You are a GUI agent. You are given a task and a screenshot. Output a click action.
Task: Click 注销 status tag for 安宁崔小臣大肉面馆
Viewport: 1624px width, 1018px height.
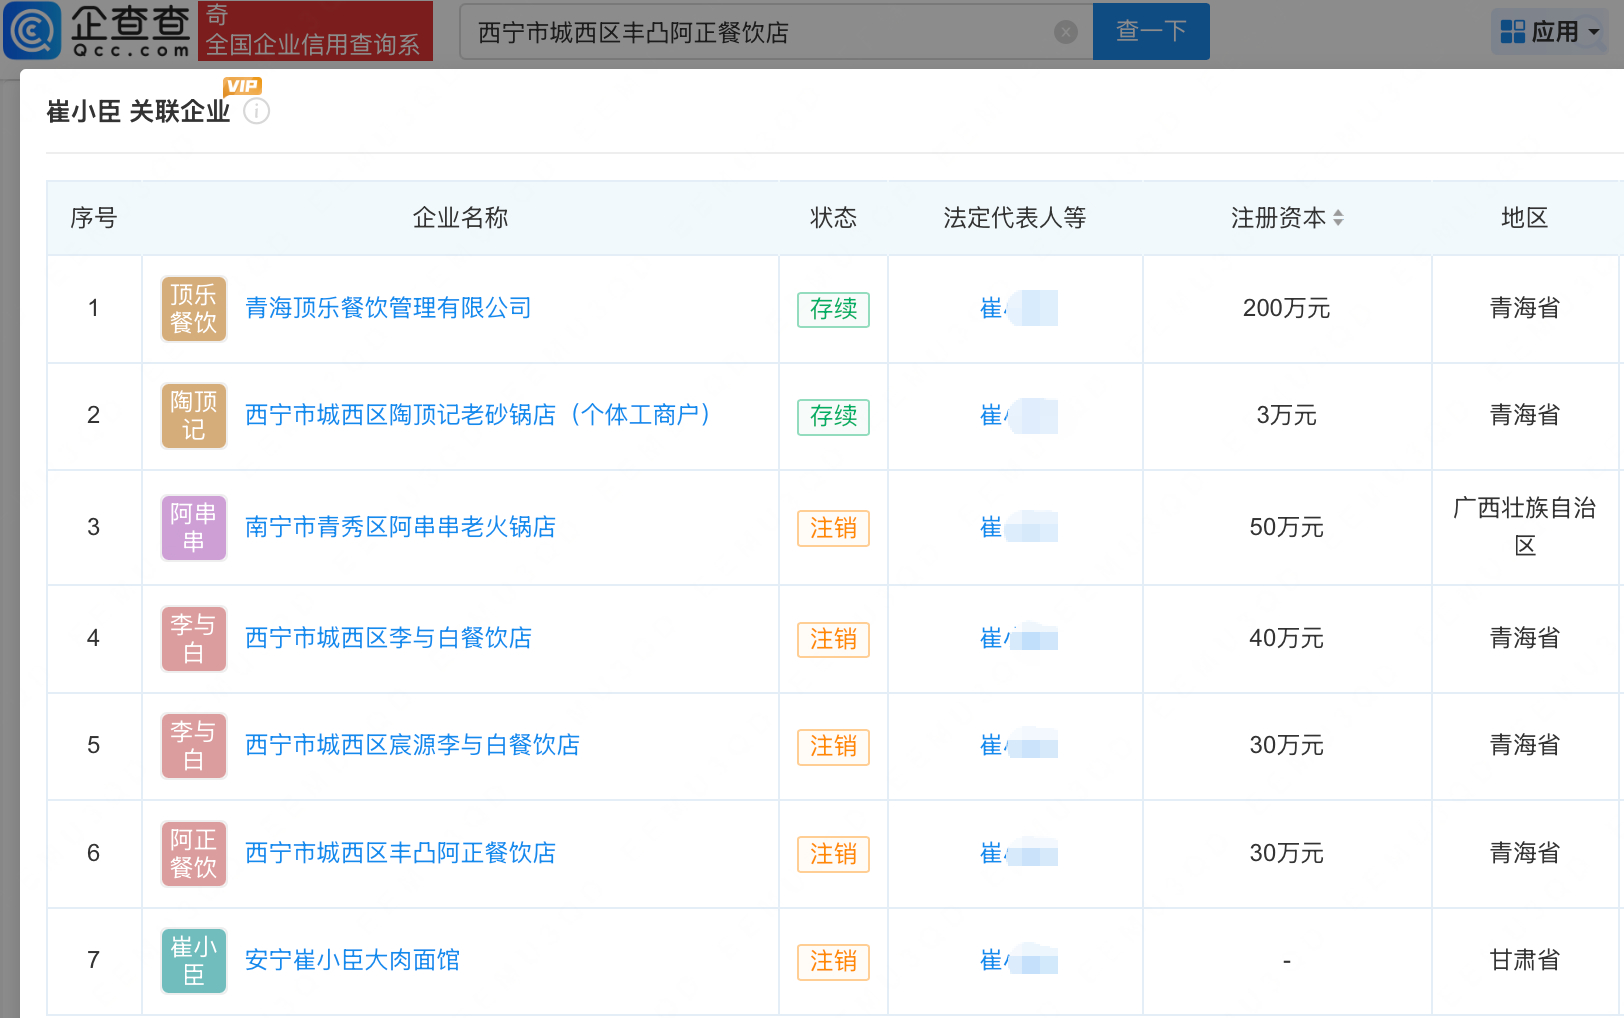tap(833, 961)
